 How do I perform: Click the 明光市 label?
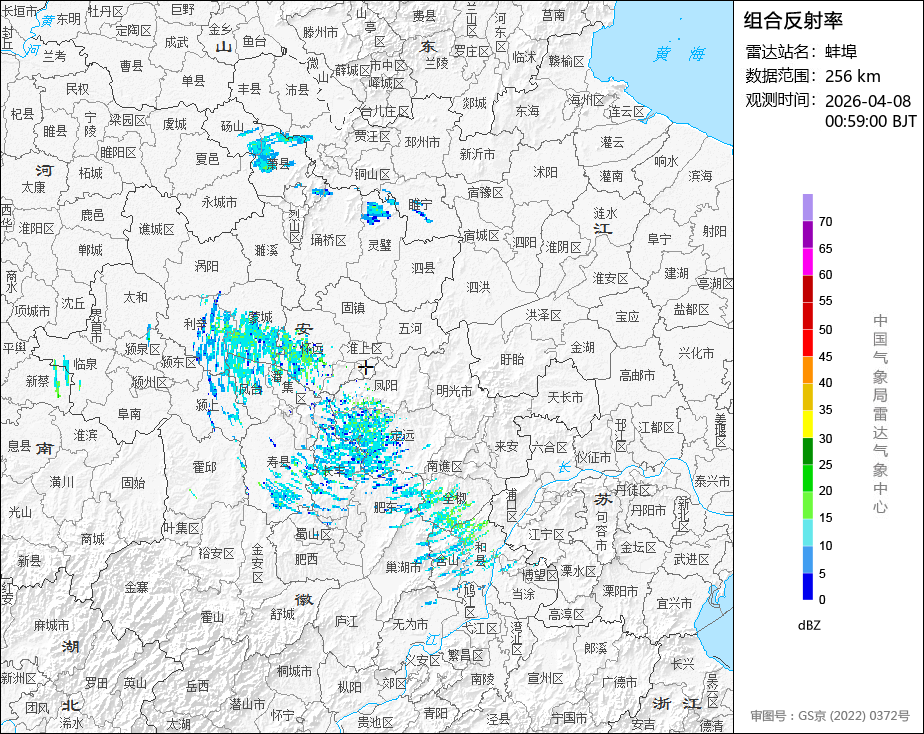pos(454,391)
